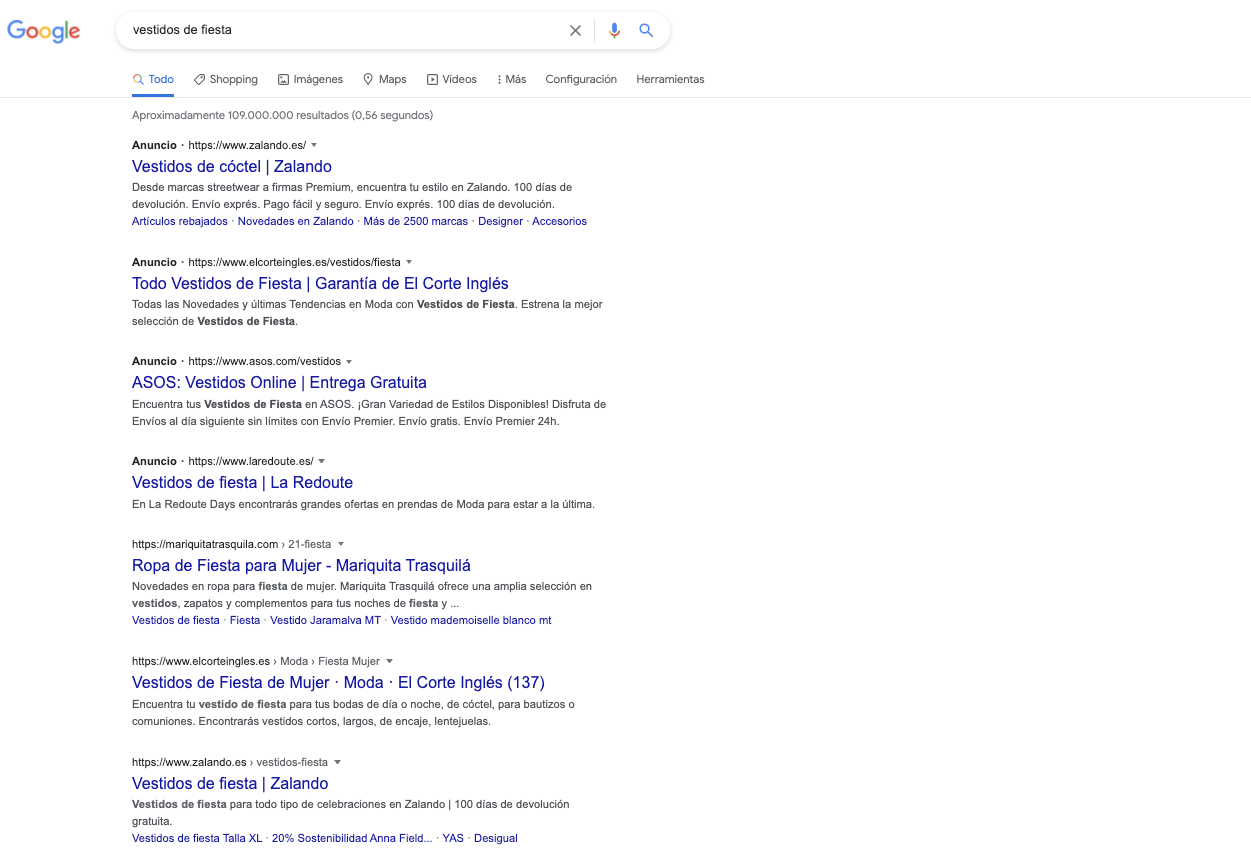Click 'Novedades en Zalando' sitelink
The image size is (1251, 859).
(296, 221)
